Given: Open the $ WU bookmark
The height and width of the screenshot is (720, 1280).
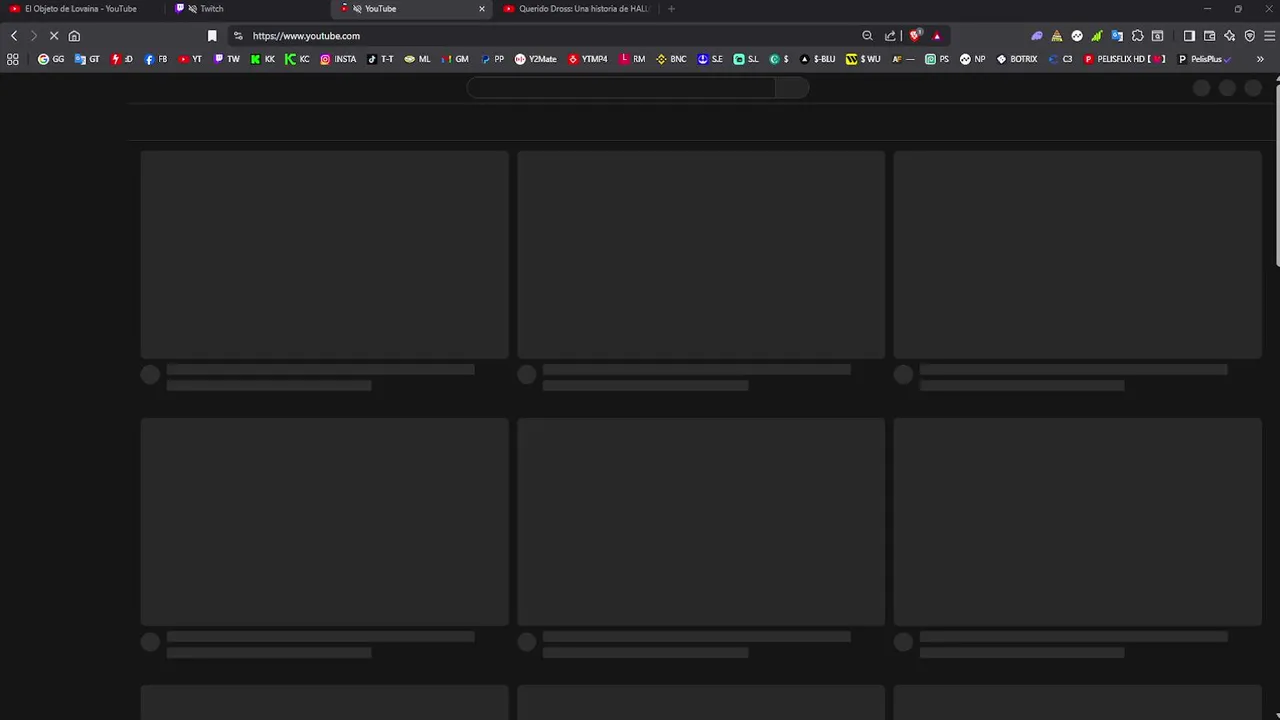Looking at the screenshot, I should (x=863, y=59).
